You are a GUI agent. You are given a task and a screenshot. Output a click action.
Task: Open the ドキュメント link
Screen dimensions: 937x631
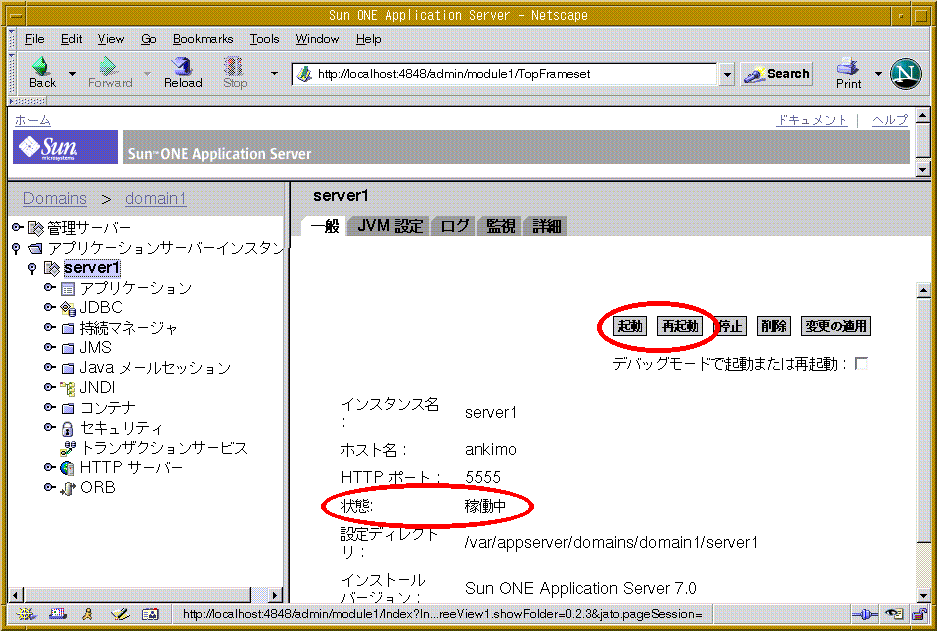tap(812, 120)
